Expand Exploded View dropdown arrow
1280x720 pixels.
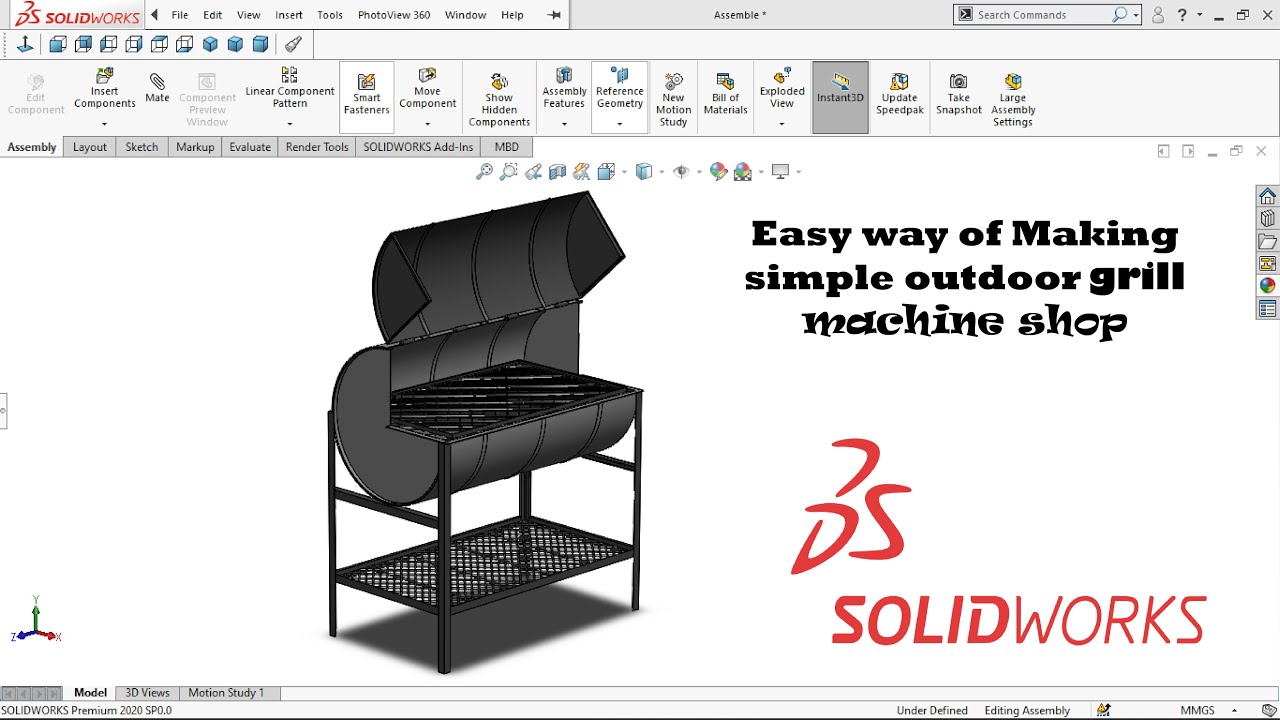coord(782,124)
